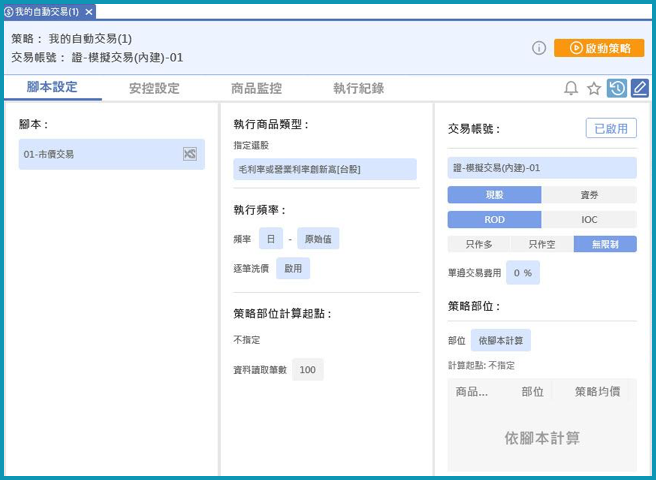Click the star favorite icon
656x480 pixels.
(594, 89)
